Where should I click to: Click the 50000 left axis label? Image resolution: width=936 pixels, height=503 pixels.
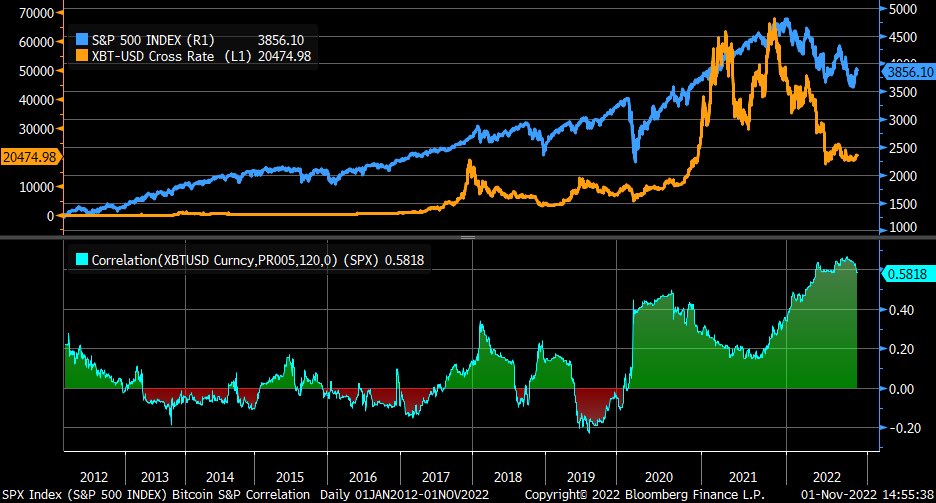point(37,70)
